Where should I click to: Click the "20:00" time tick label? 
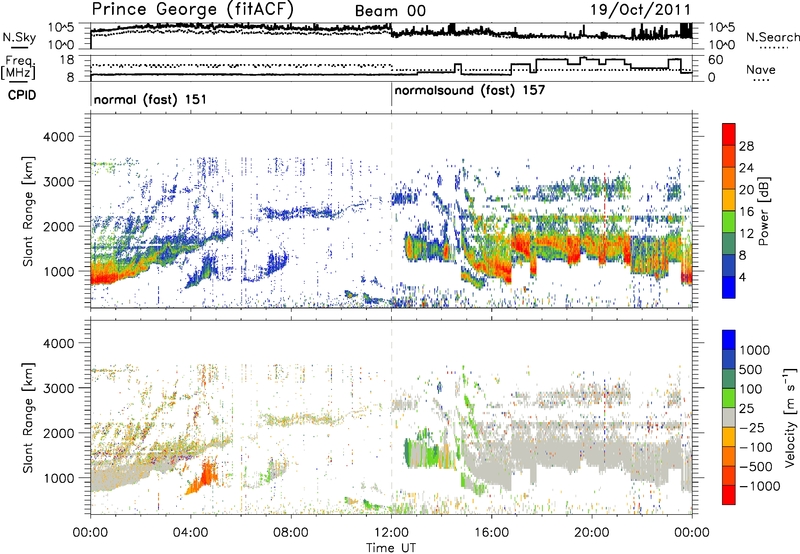click(x=592, y=533)
